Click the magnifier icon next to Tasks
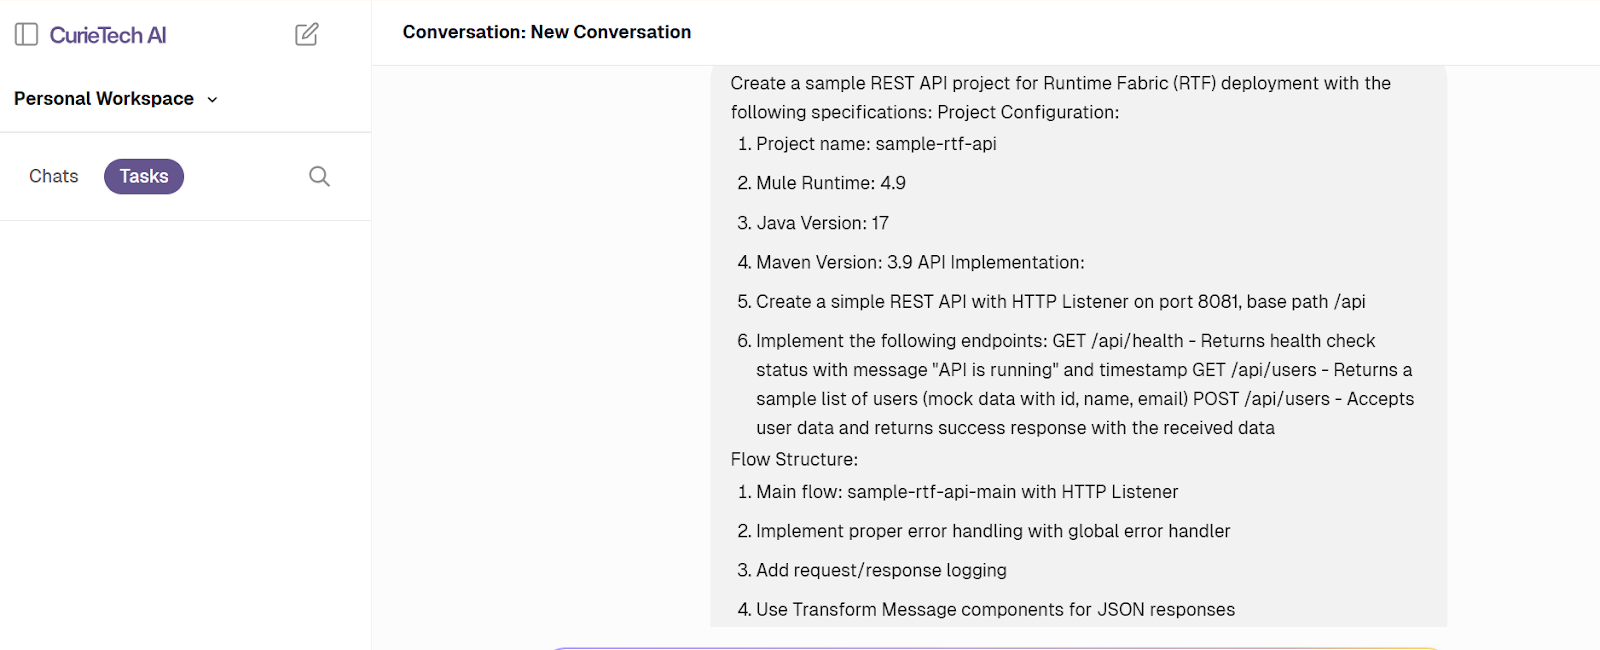 tap(318, 176)
